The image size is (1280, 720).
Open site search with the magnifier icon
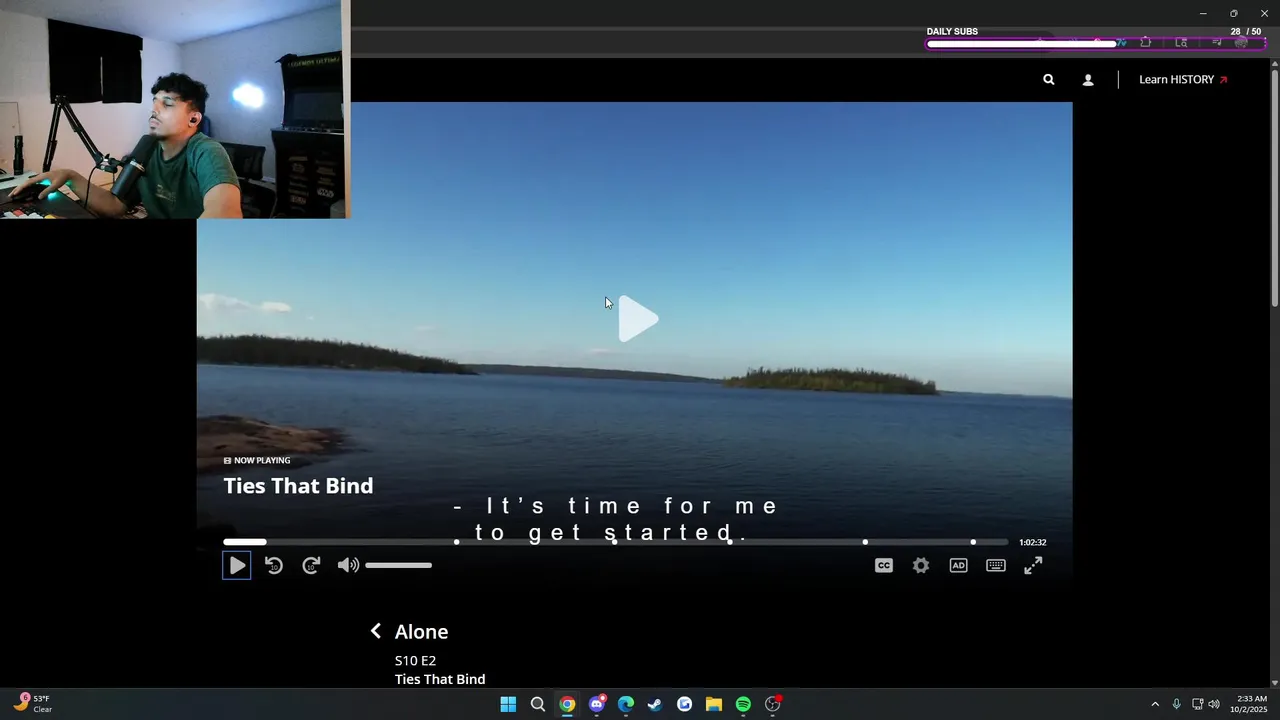coord(1049,79)
